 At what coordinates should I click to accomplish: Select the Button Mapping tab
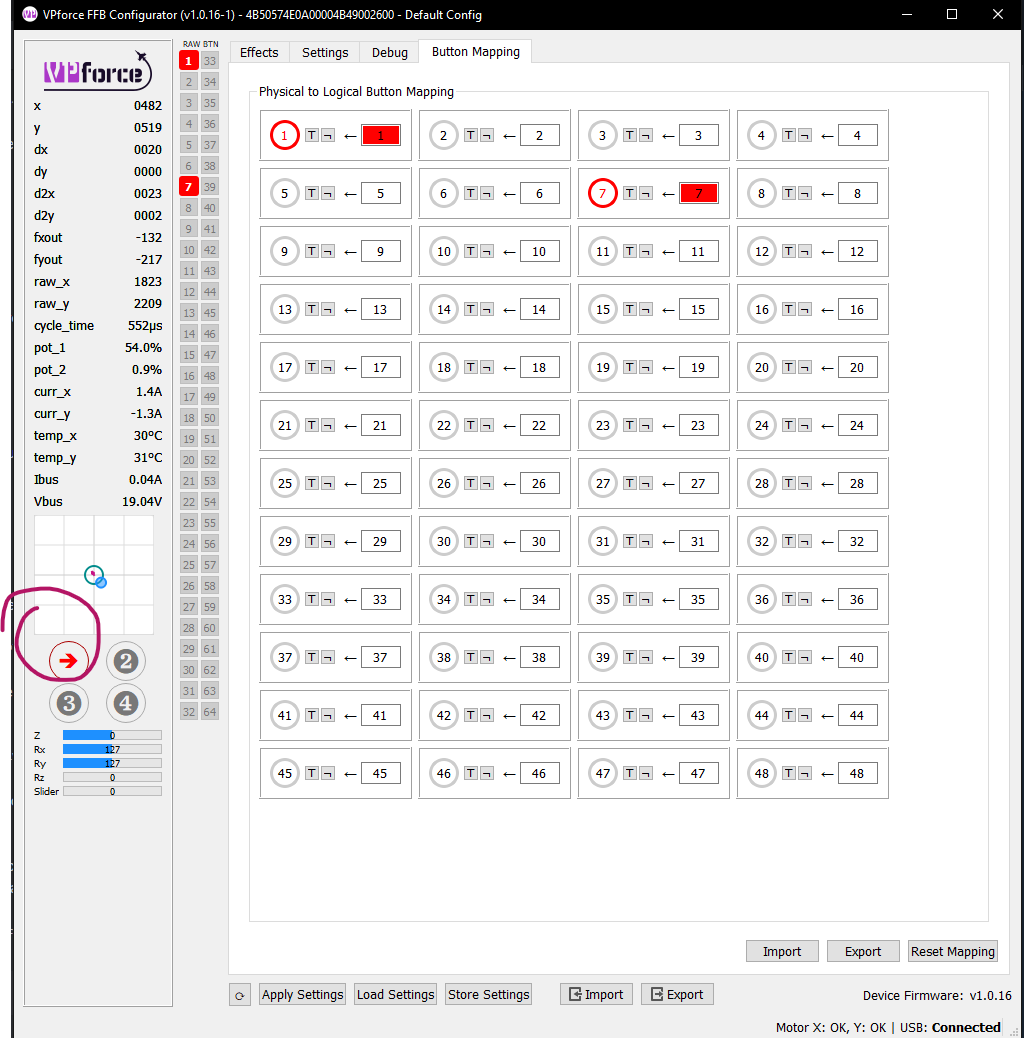pos(475,52)
